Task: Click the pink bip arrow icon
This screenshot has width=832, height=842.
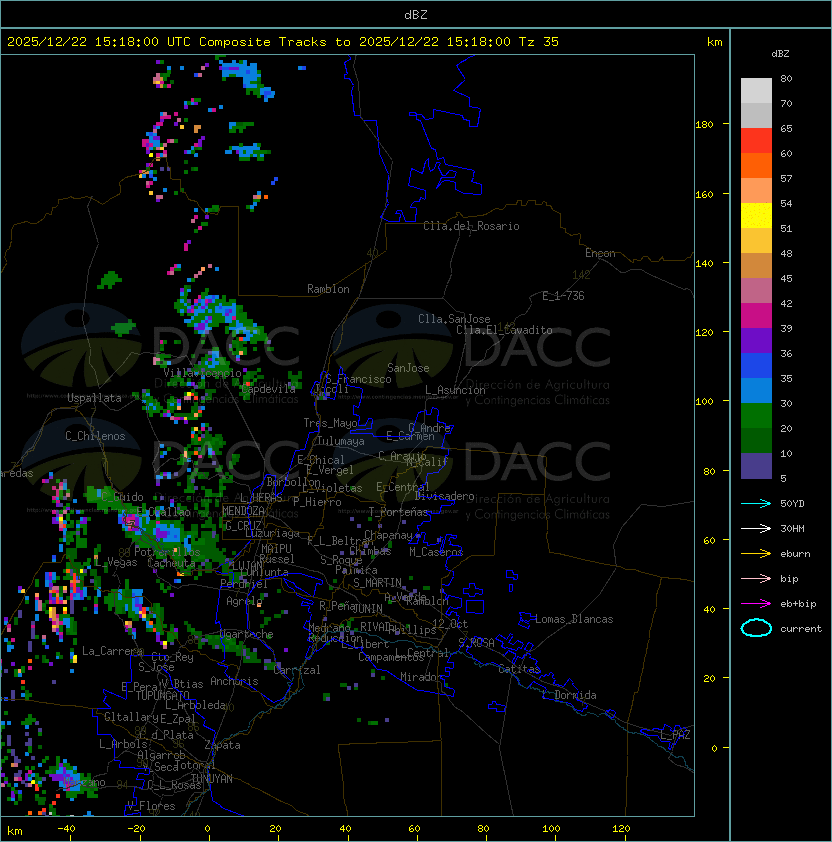Action: pos(756,578)
